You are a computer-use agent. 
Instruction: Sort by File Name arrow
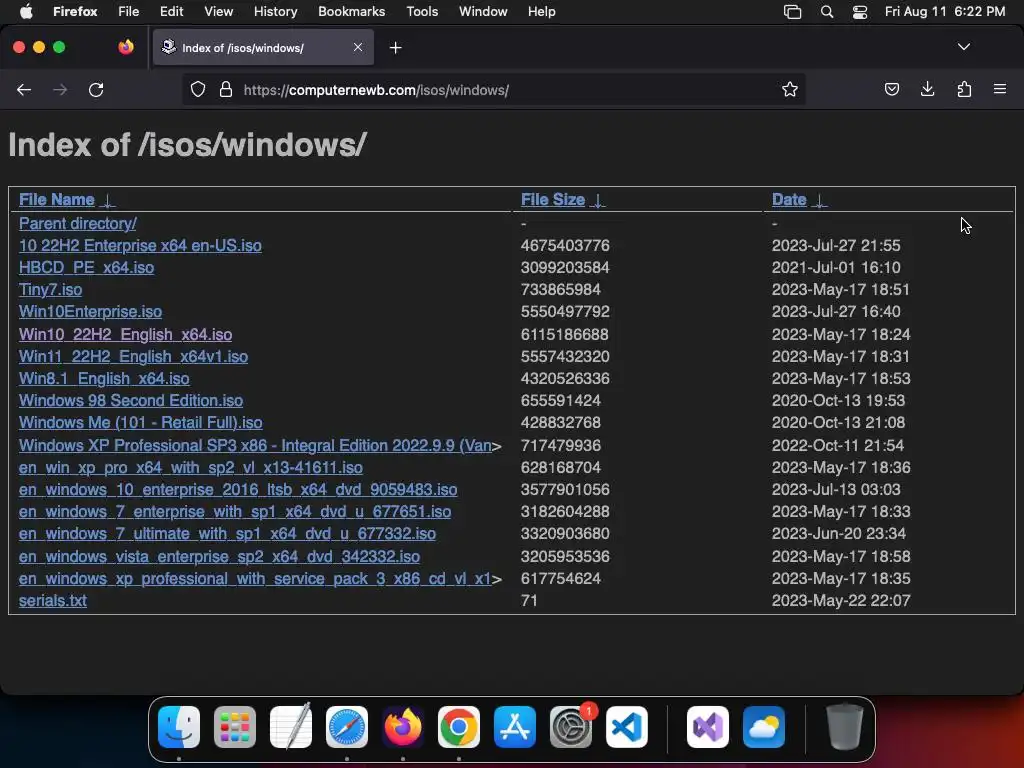click(x=108, y=200)
